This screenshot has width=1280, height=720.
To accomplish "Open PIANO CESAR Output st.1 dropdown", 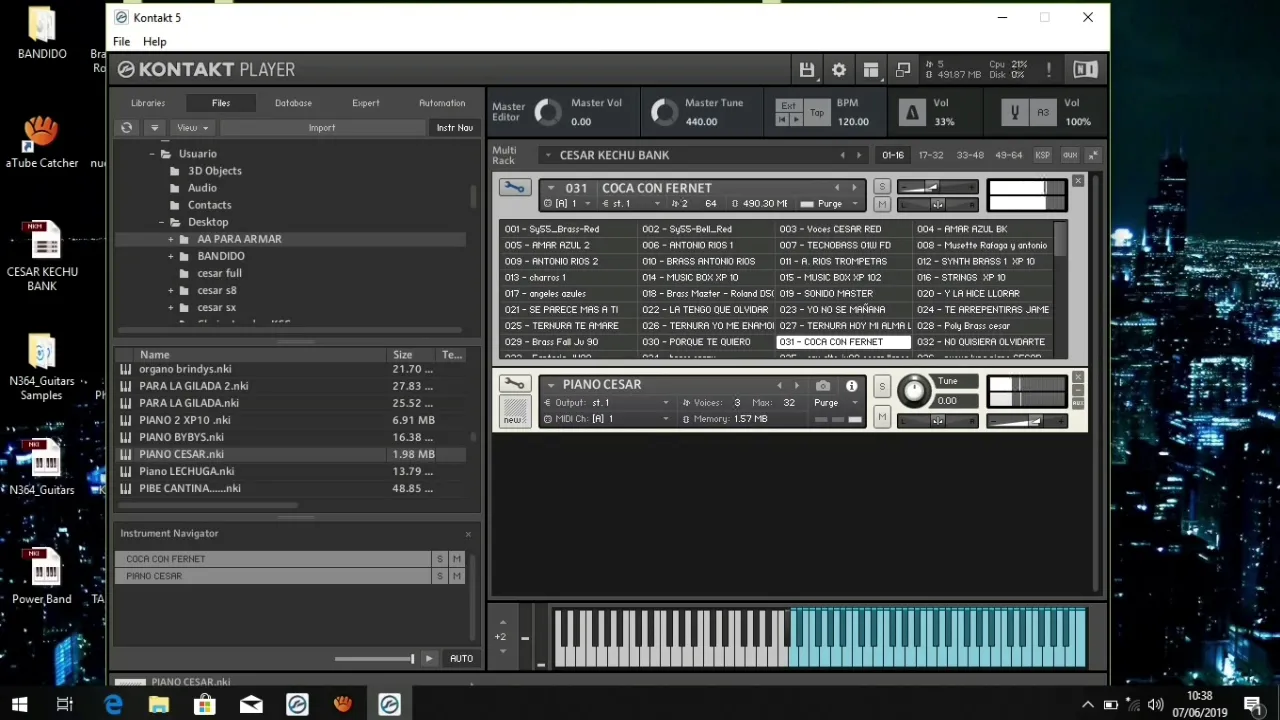I will 608,403.
